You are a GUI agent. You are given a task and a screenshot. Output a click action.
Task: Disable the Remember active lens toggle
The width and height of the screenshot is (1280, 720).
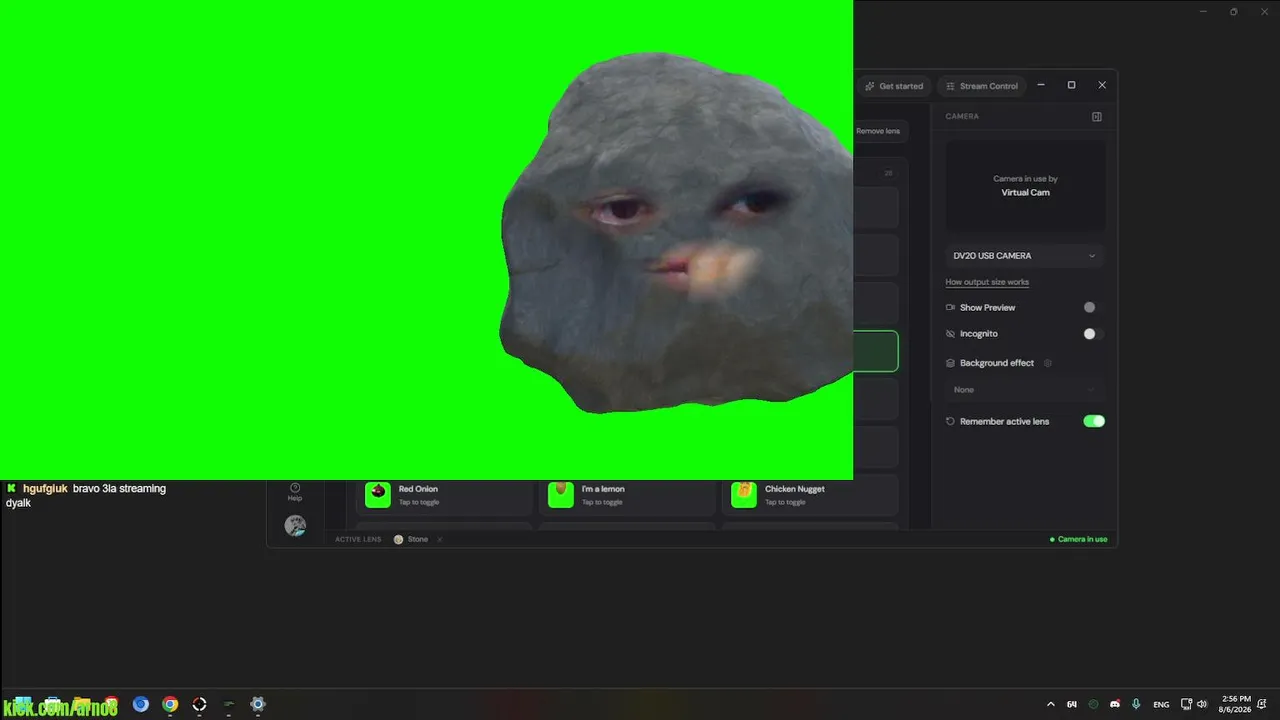point(1094,421)
